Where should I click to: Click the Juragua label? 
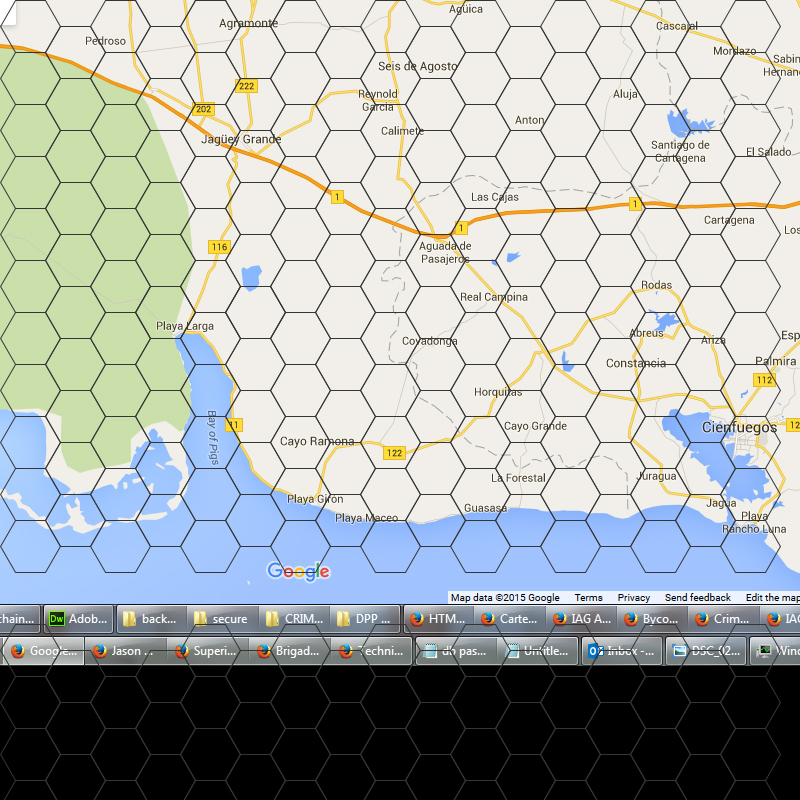657,476
